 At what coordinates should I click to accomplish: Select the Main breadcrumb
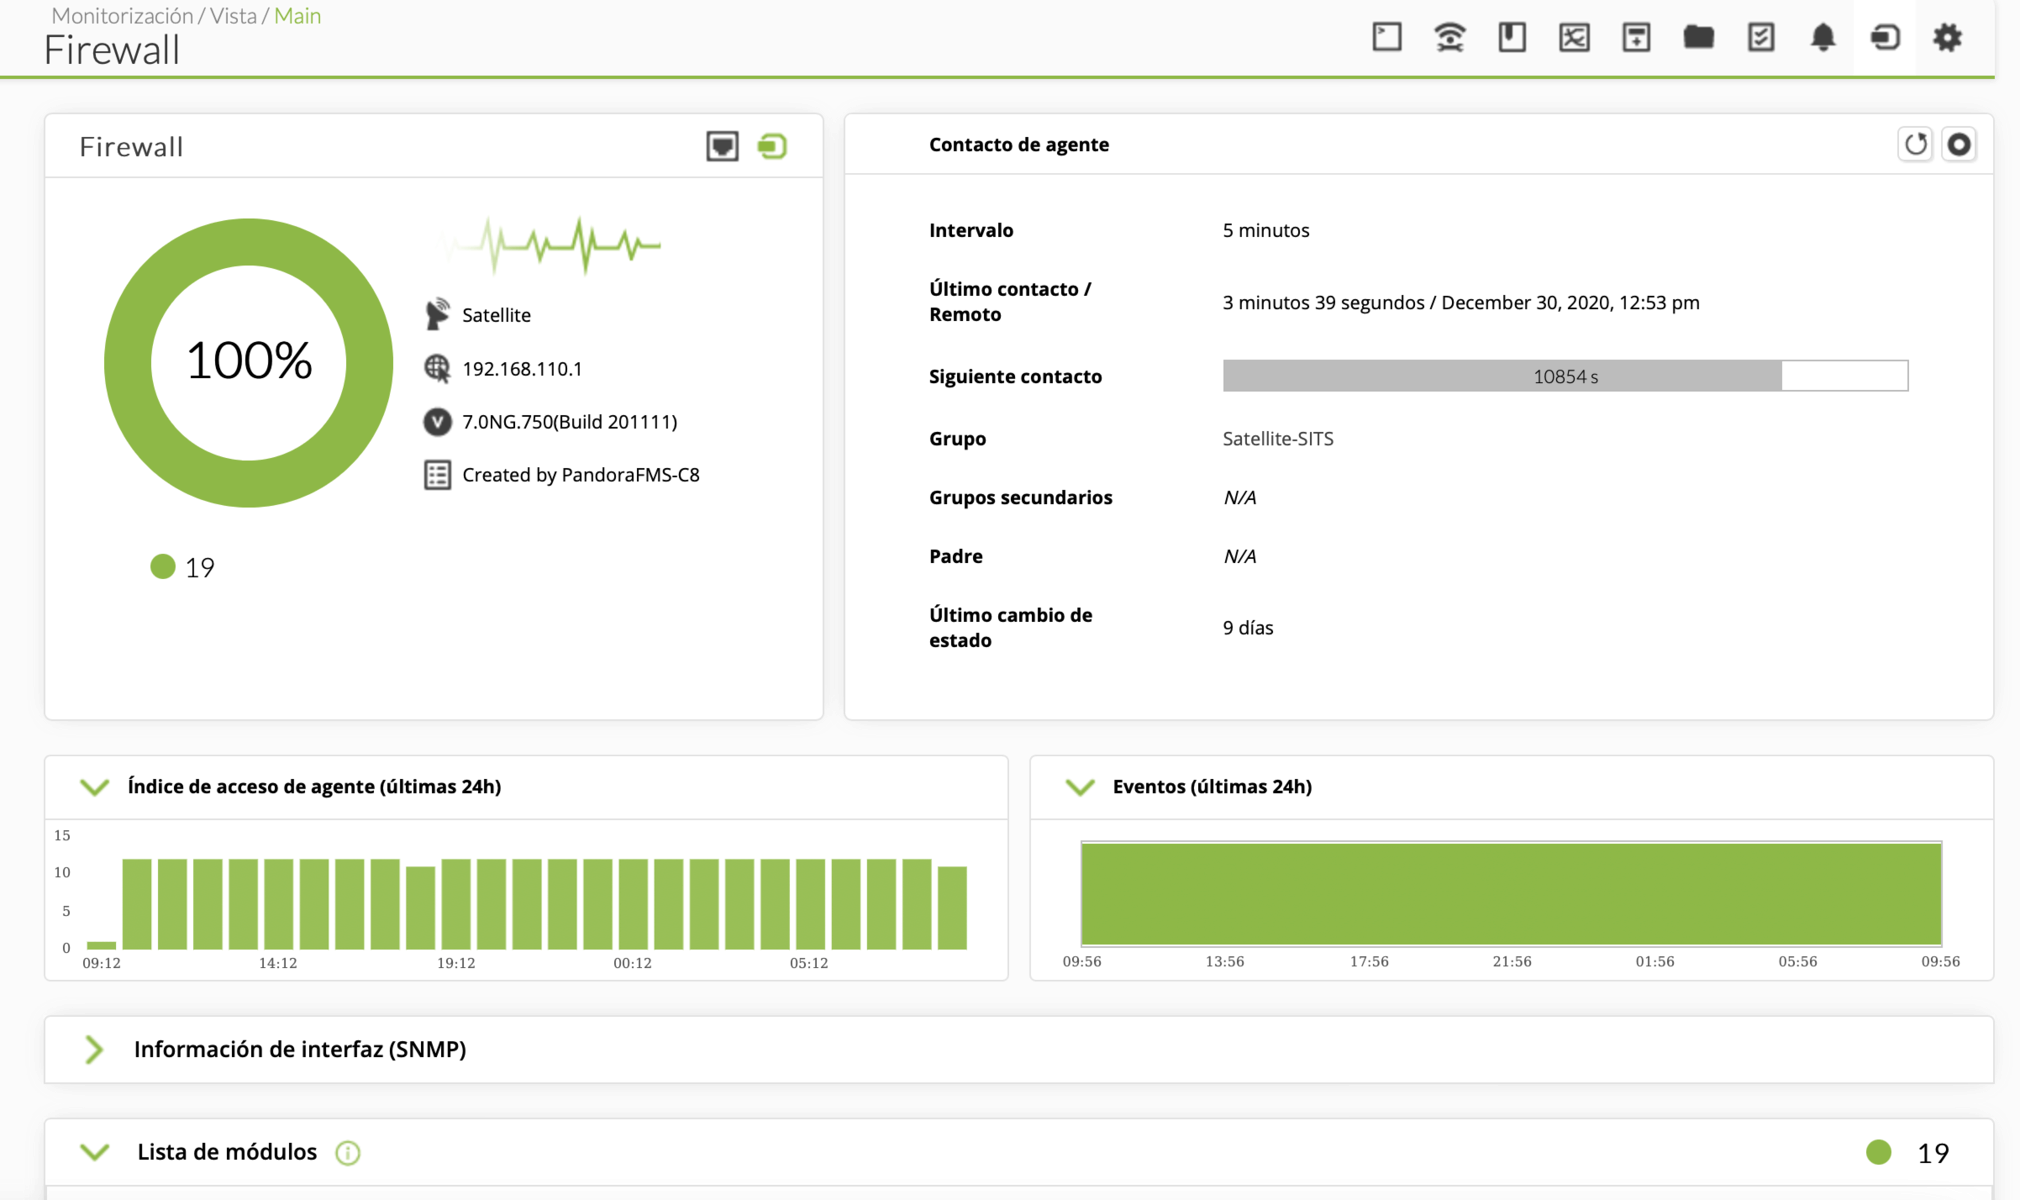pyautogui.click(x=297, y=15)
